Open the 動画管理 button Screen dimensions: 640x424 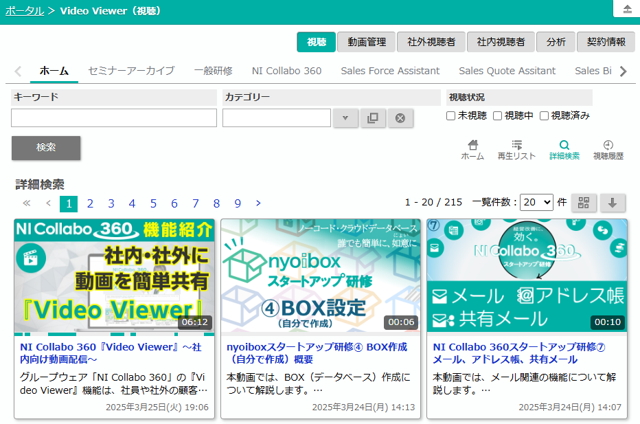367,42
